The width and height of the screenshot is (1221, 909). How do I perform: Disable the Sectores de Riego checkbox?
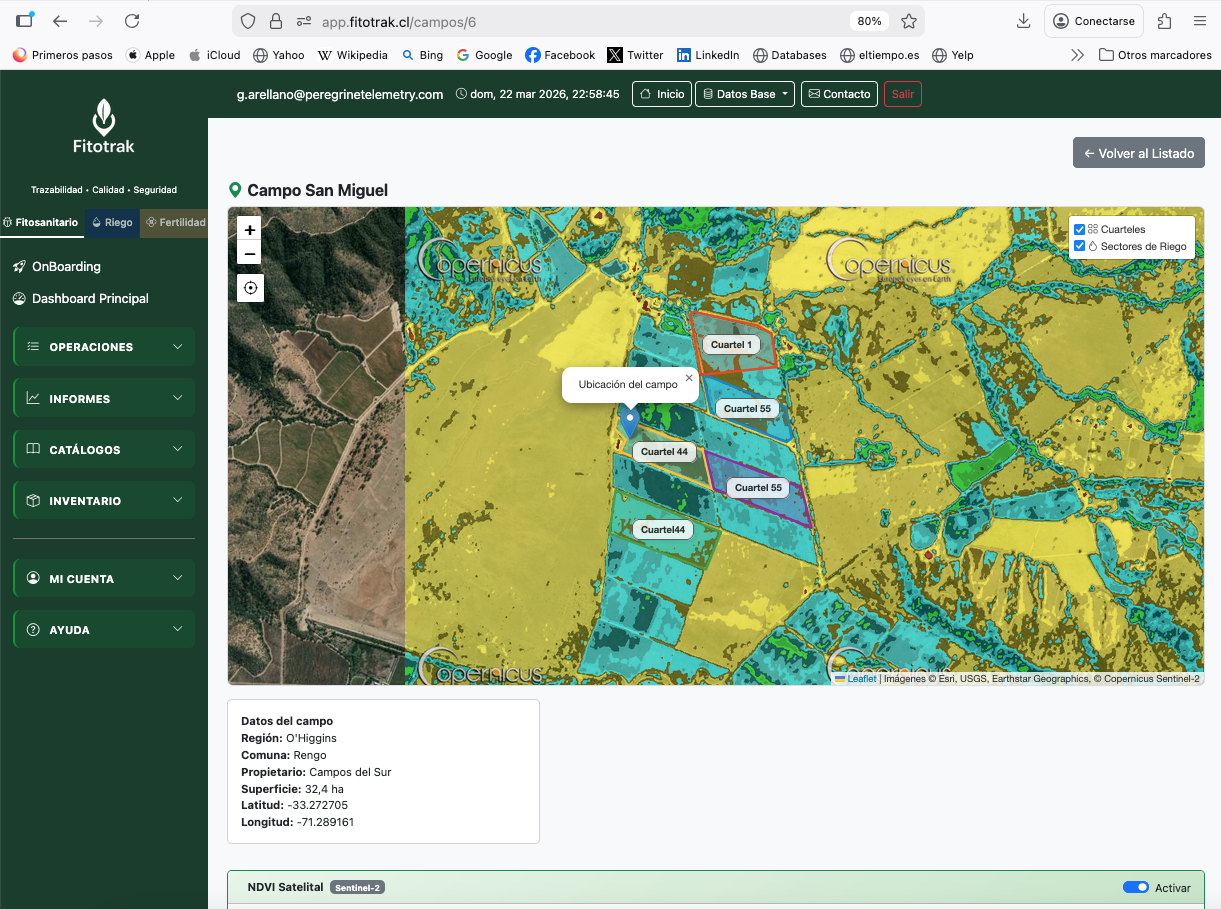[1078, 246]
